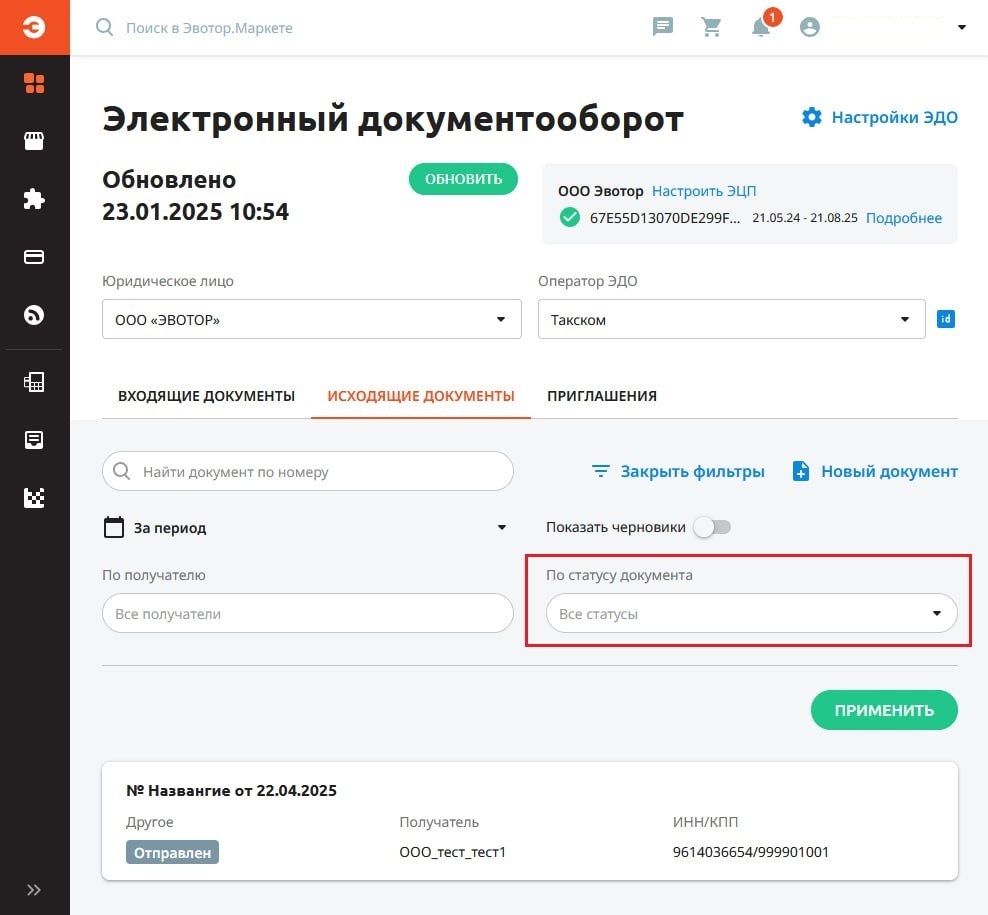Click the Evotor logo in the corner
Viewport: 988px width, 915px height.
point(34,27)
